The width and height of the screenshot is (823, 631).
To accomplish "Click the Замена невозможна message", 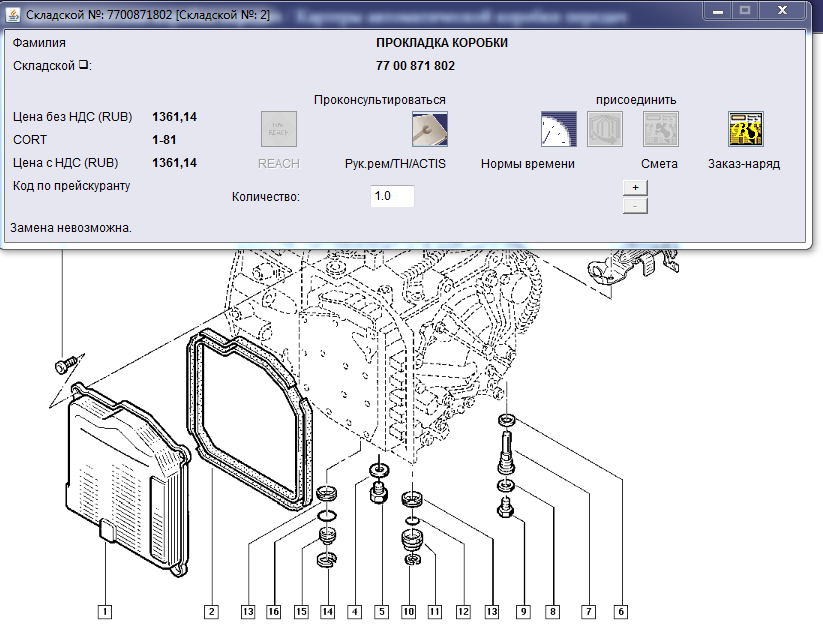I will click(71, 228).
